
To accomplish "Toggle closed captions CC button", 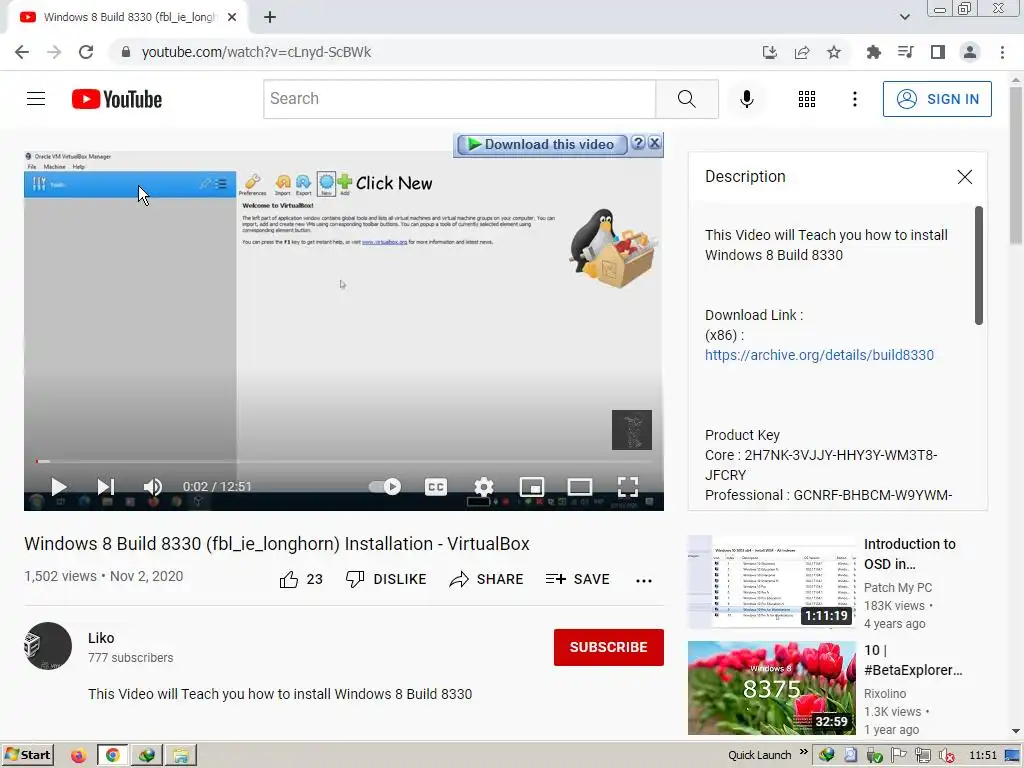I will [436, 487].
